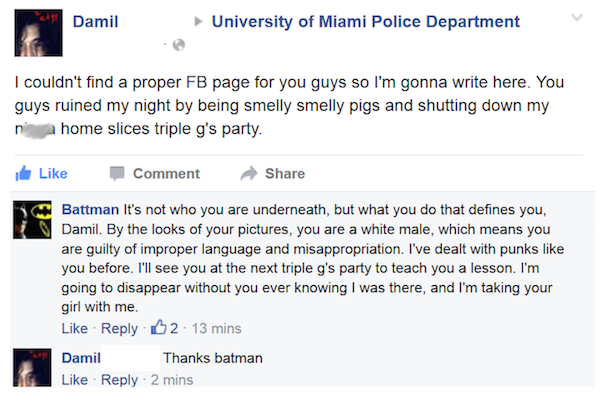Reply to Damil's 'Thanks batman' comment

119,380
